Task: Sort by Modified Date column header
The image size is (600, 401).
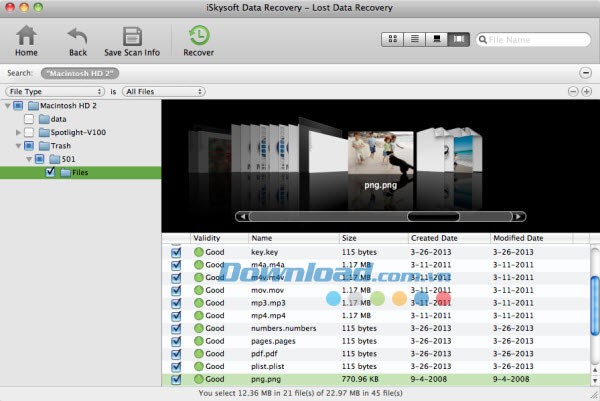Action: (532, 238)
